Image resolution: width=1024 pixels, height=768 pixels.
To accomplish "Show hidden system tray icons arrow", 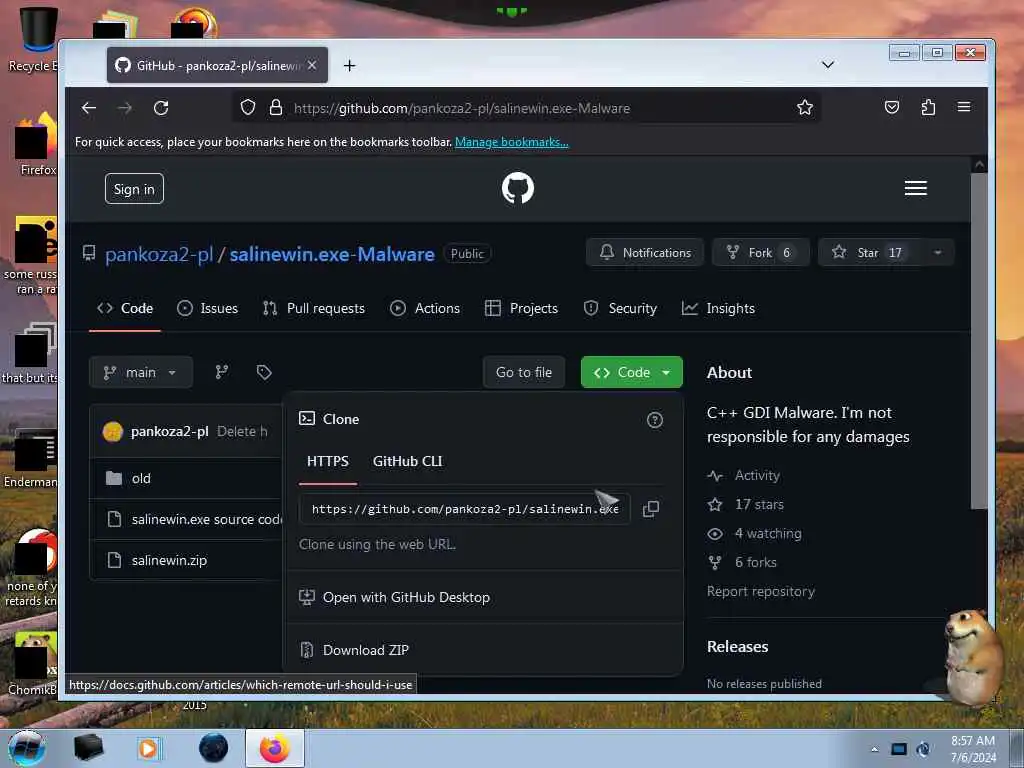I will point(874,749).
